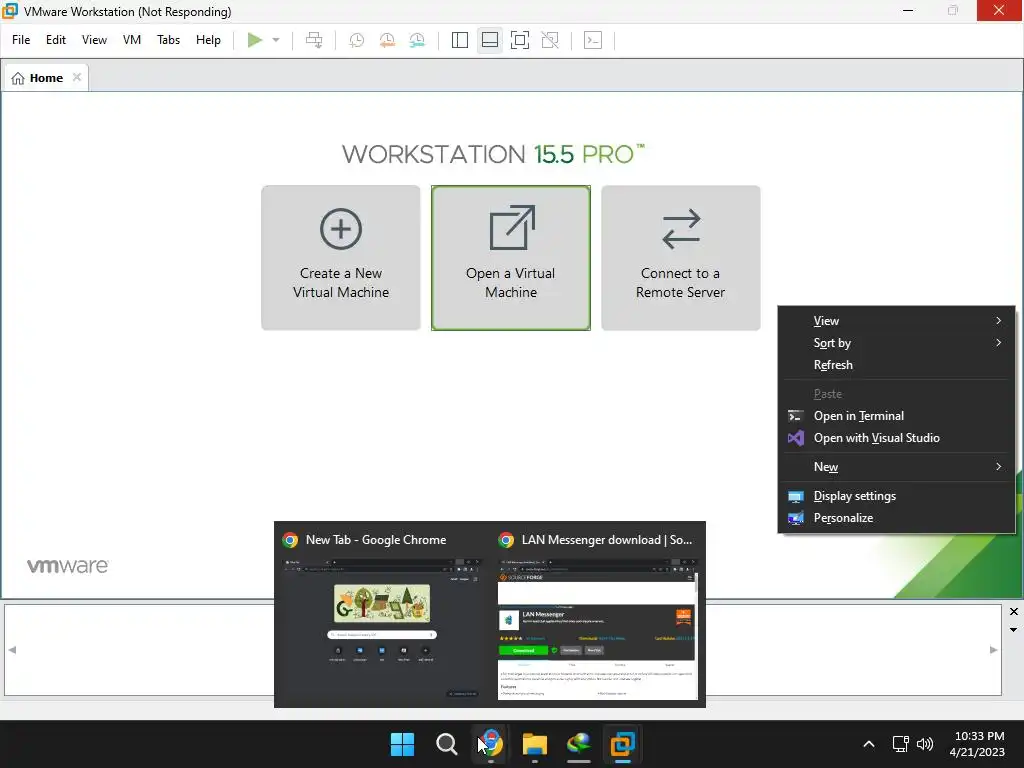Click the network status tray icon
Viewport: 1024px width, 768px height.
pyautogui.click(x=901, y=744)
